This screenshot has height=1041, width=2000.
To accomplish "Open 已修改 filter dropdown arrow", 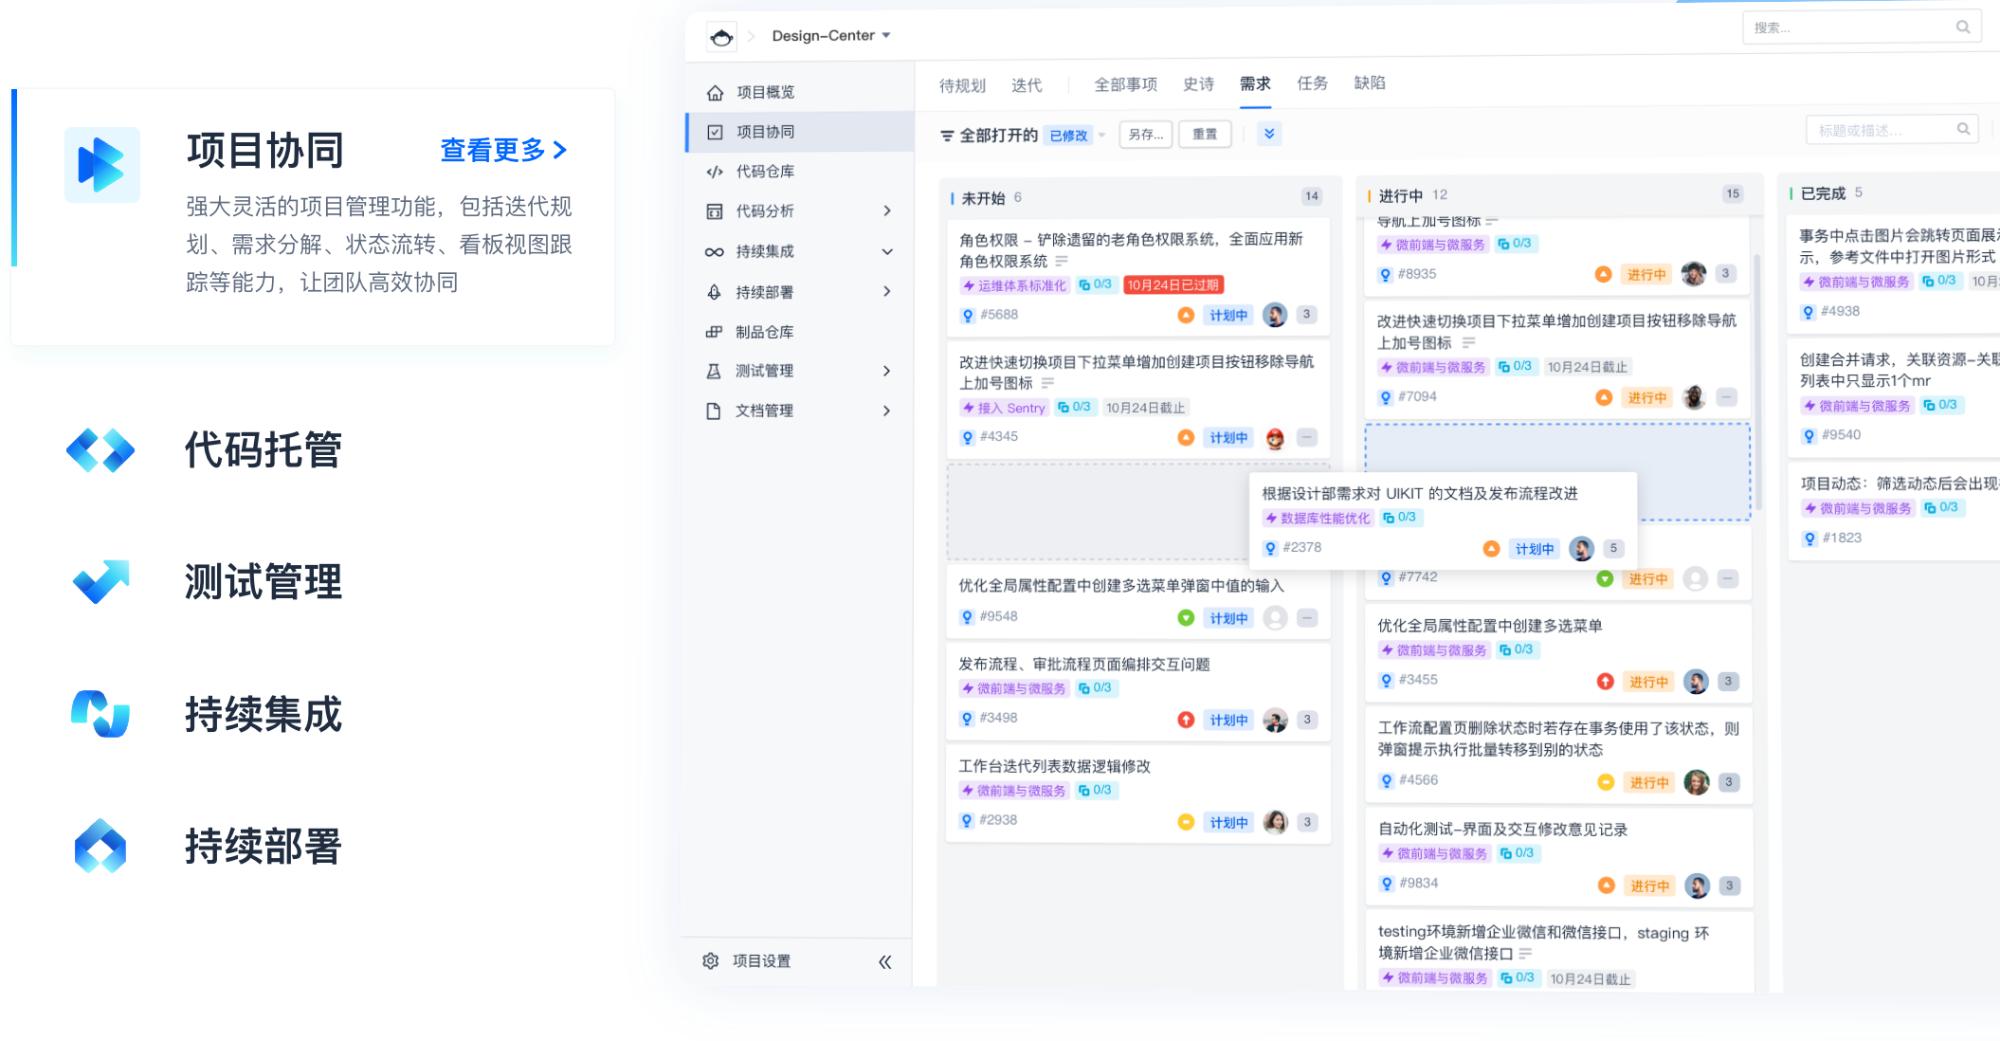I will 1102,136.
